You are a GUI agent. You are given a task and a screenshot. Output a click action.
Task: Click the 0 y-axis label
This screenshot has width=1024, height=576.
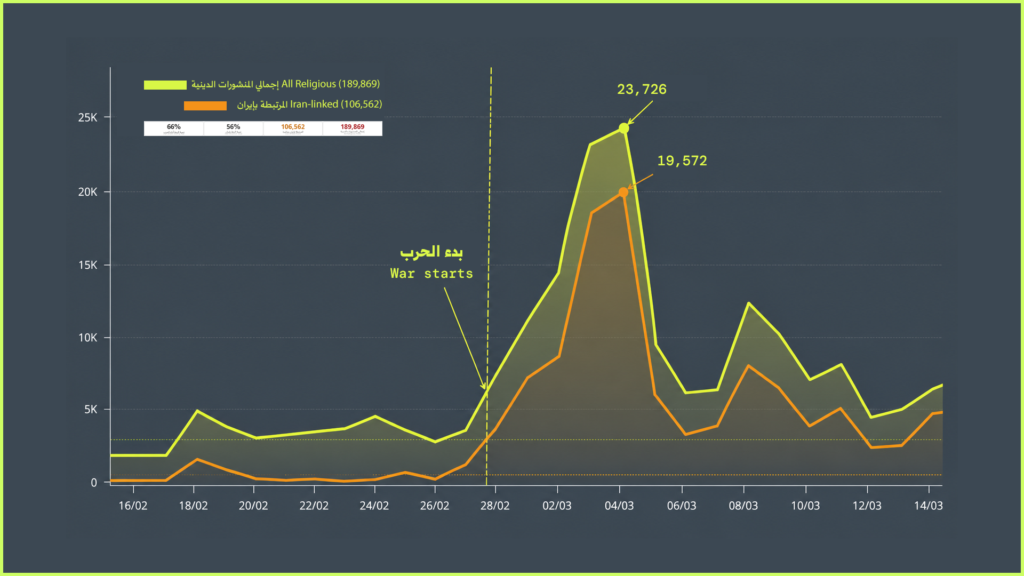tap(94, 483)
